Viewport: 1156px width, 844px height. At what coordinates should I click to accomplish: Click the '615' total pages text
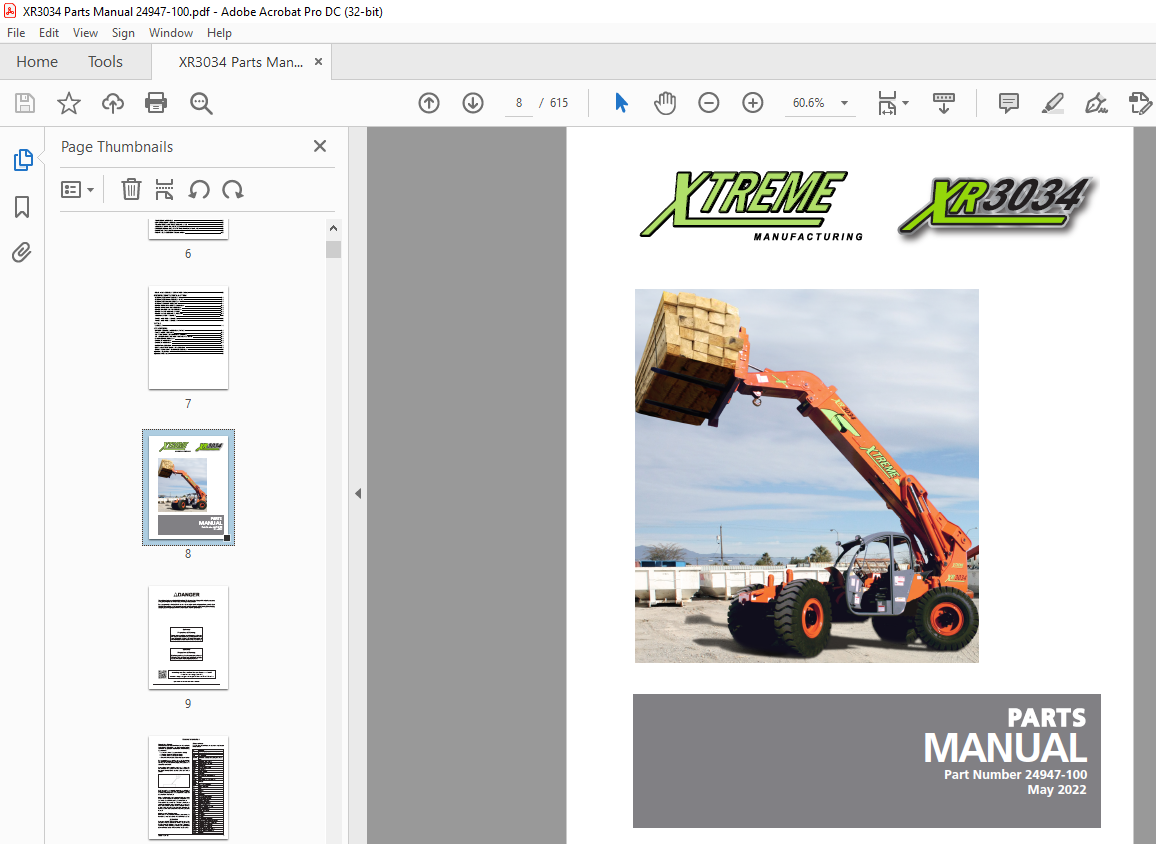(559, 103)
